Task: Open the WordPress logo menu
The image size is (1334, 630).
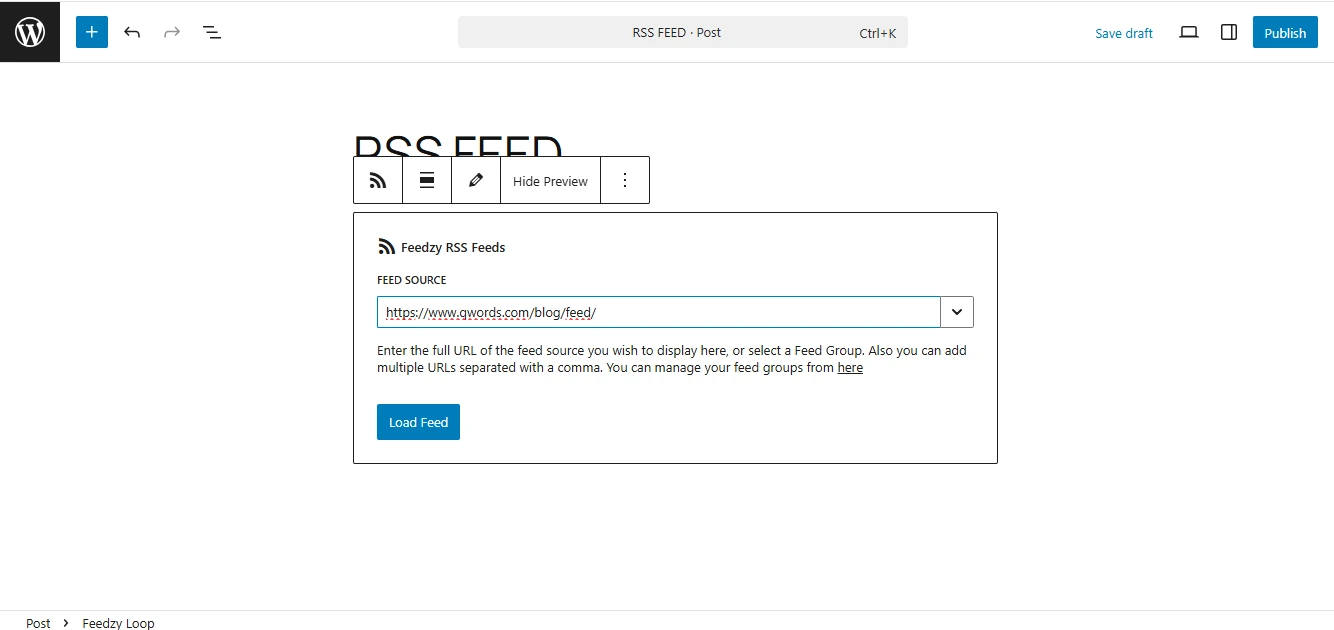Action: 30,32
